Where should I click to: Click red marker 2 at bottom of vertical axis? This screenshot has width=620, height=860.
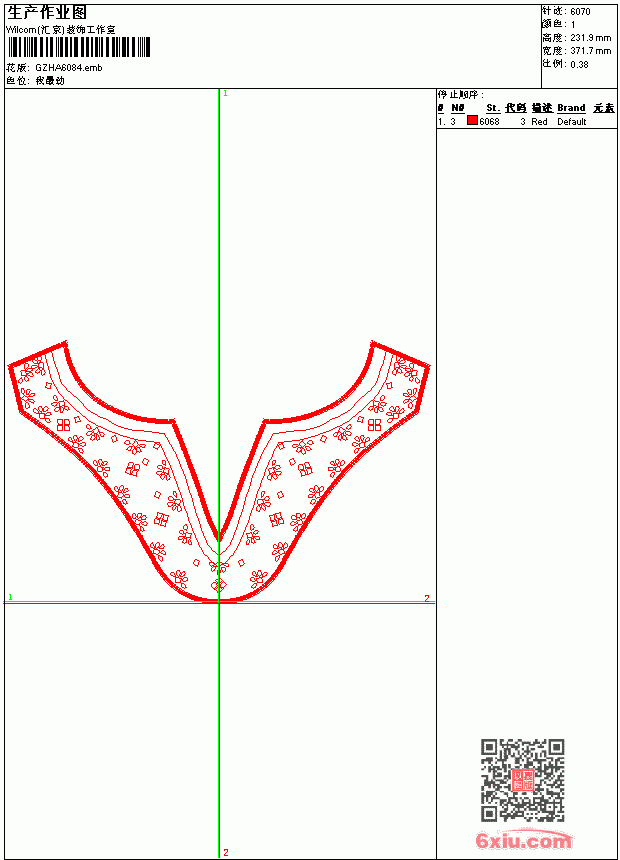point(226,852)
